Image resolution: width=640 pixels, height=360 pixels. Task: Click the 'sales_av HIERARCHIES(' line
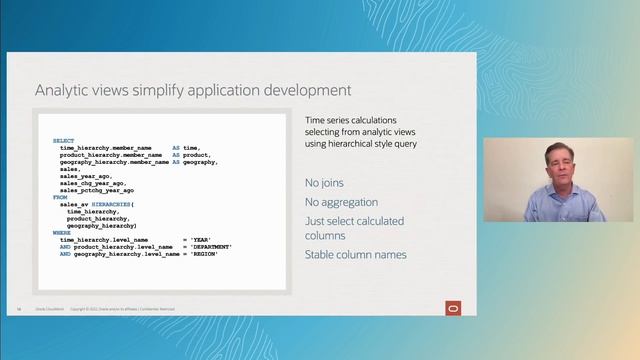coord(97,204)
